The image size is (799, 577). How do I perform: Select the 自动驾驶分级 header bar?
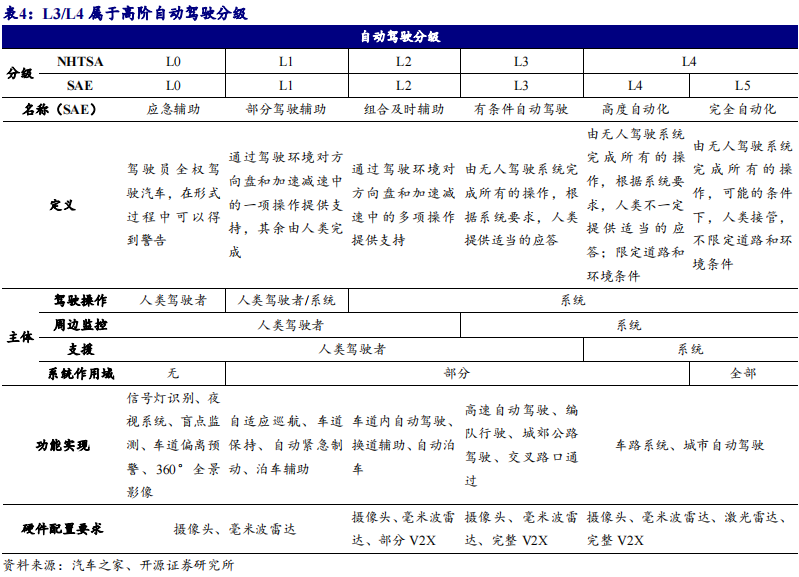(400, 36)
